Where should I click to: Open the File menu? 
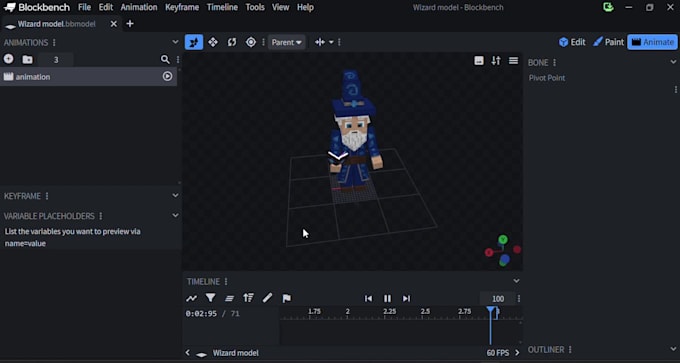point(85,7)
